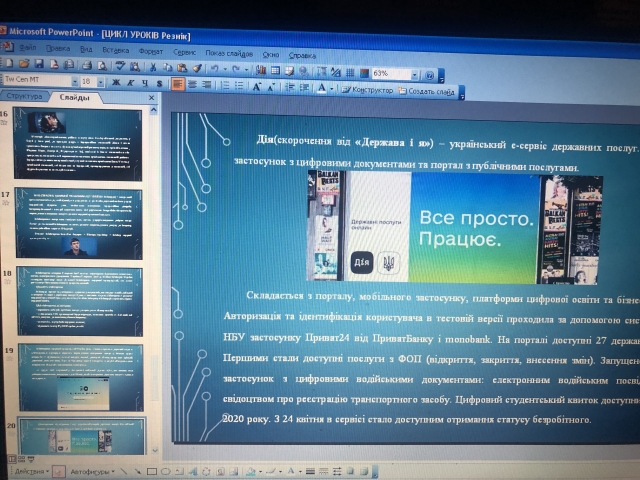Viewport: 640px width, 480px height.
Task: Toggle Italic (К) formatting
Action: tap(131, 83)
